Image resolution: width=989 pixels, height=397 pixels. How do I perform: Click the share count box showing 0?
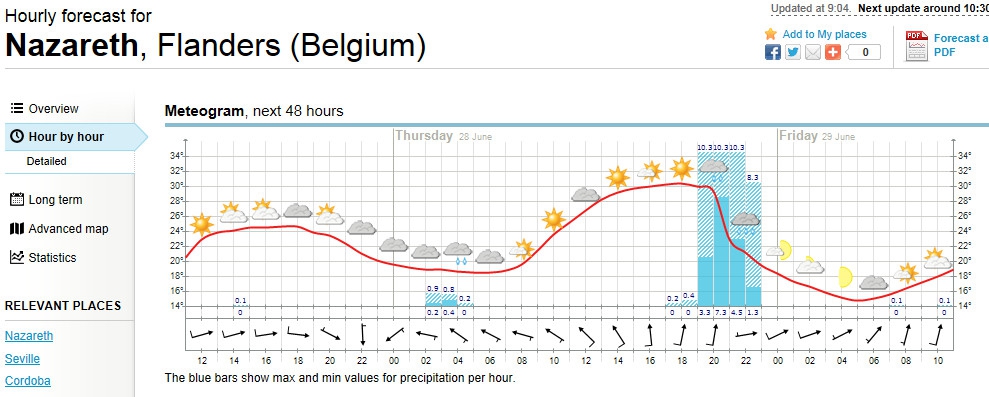(864, 52)
